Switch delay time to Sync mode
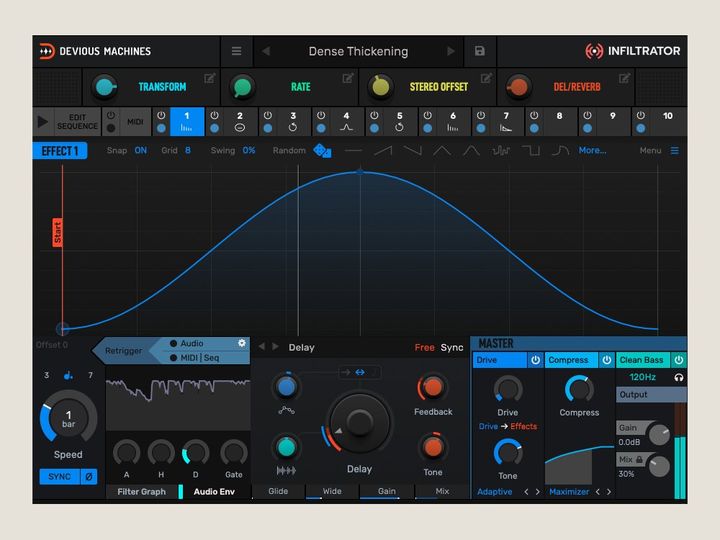 452,348
